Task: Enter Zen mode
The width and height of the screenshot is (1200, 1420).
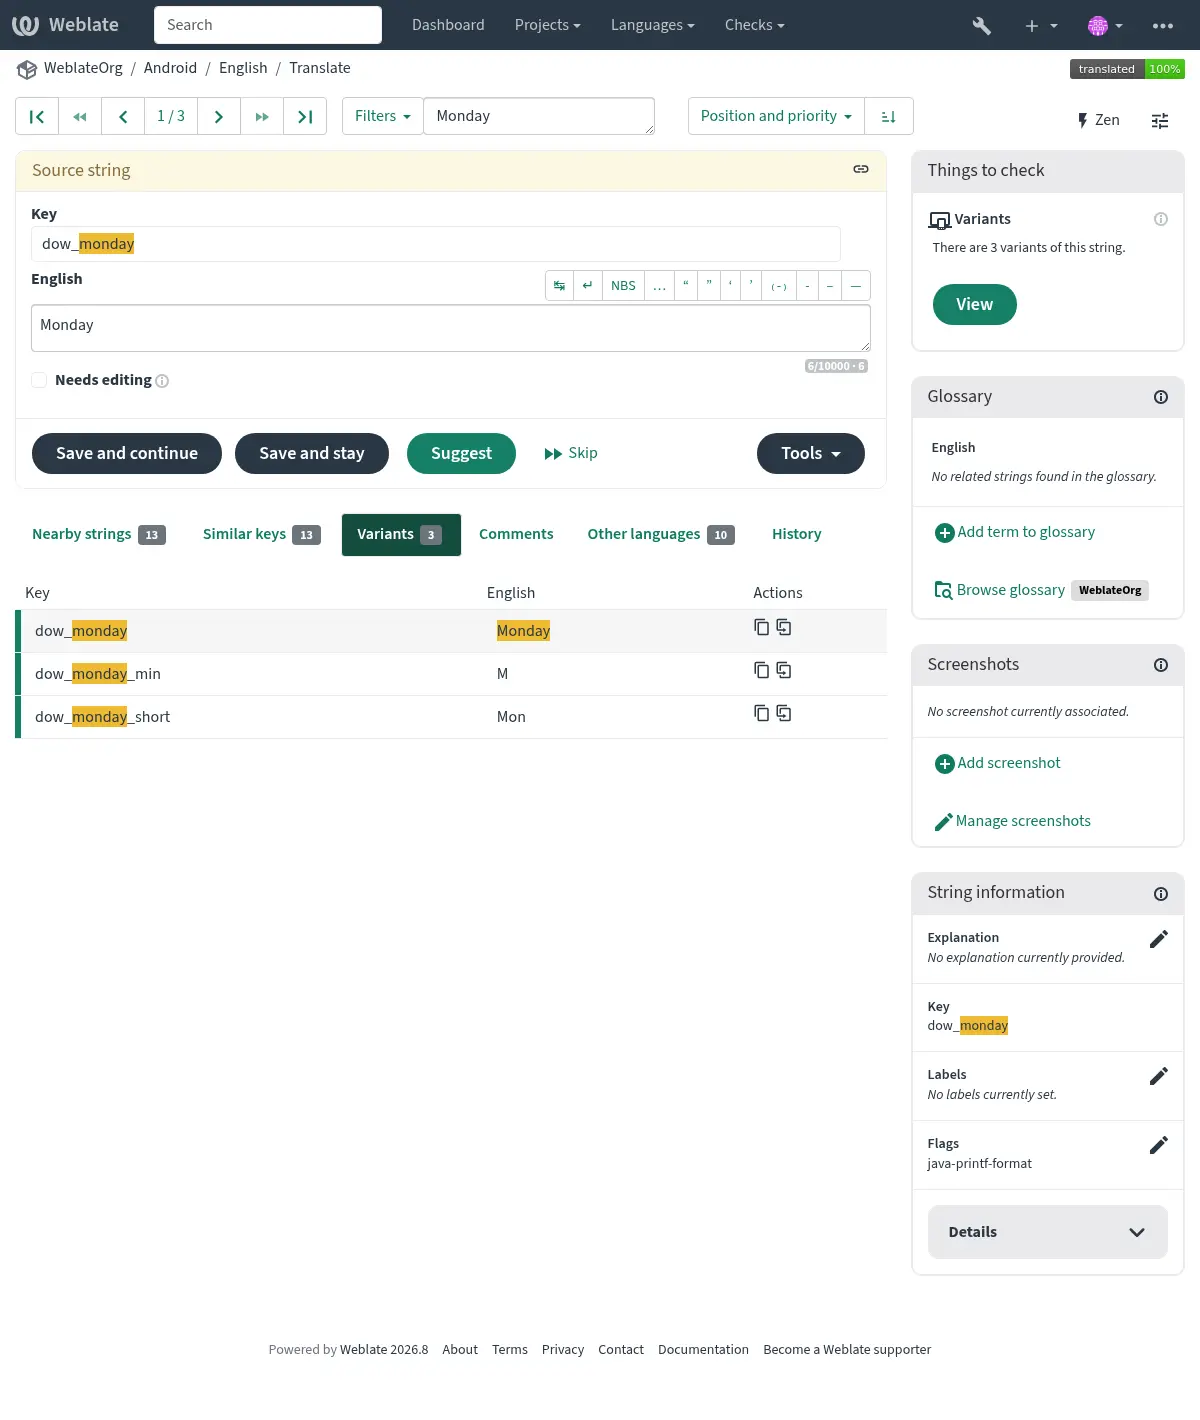Action: point(1098,120)
